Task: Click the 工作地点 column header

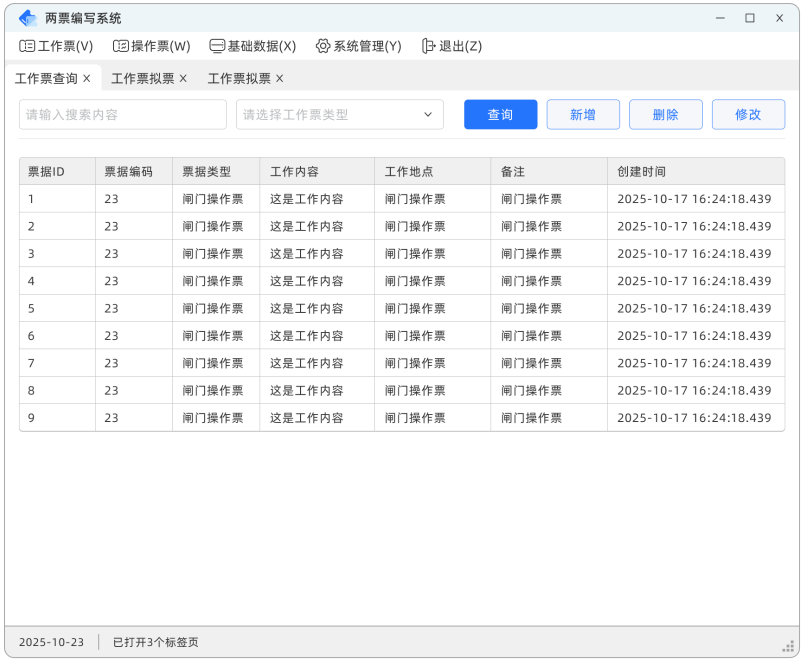Action: 432,171
